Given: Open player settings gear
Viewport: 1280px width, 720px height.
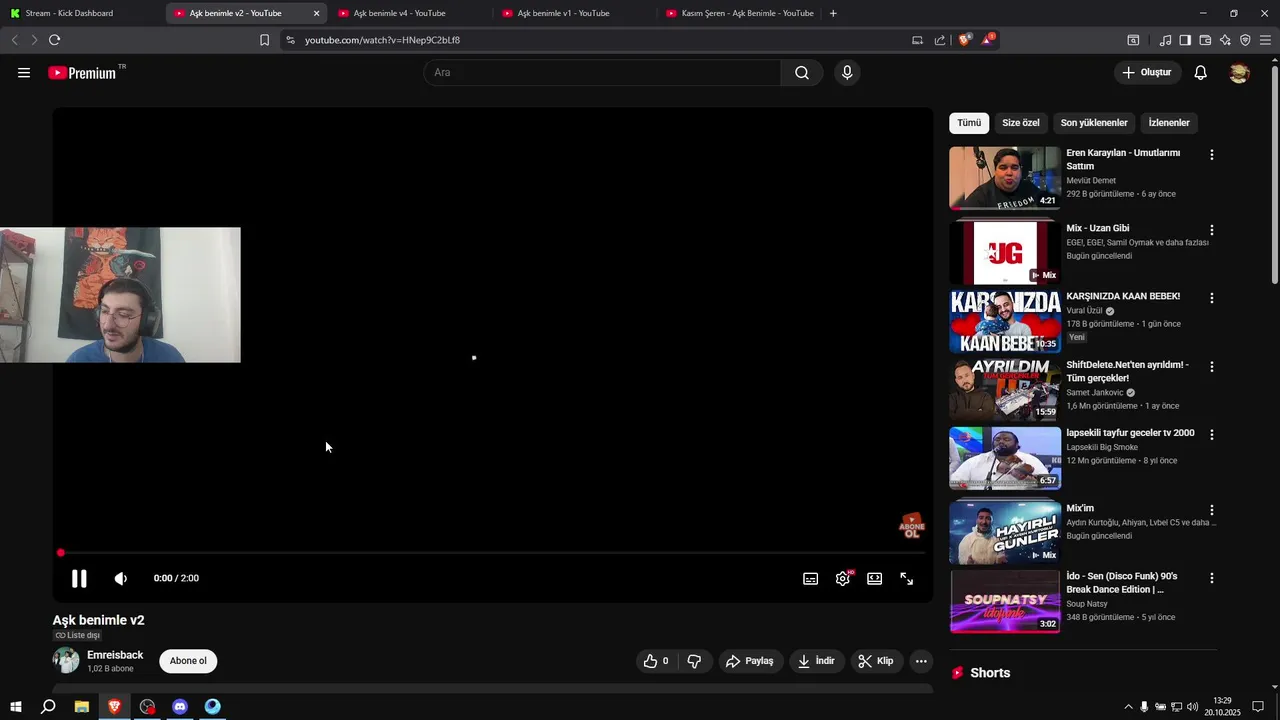Looking at the screenshot, I should point(843,578).
